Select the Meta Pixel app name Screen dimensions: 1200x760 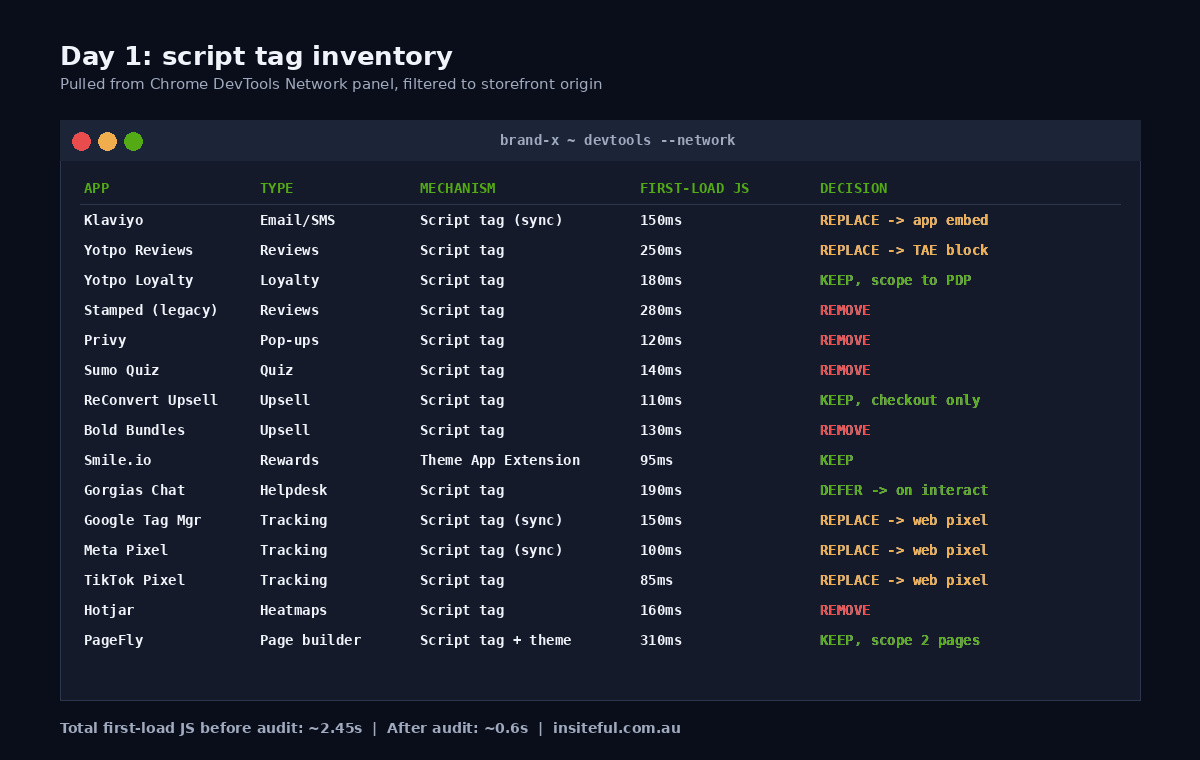[126, 550]
